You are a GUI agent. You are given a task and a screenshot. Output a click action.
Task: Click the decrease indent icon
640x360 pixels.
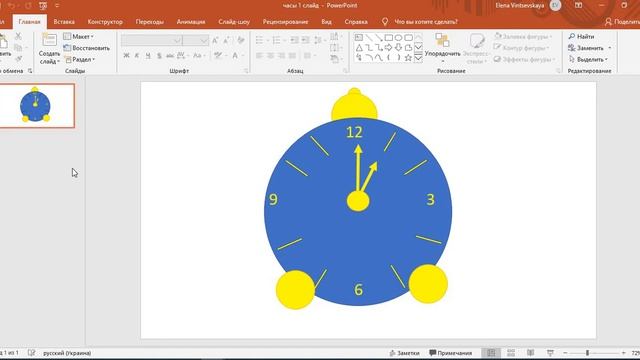coord(294,40)
